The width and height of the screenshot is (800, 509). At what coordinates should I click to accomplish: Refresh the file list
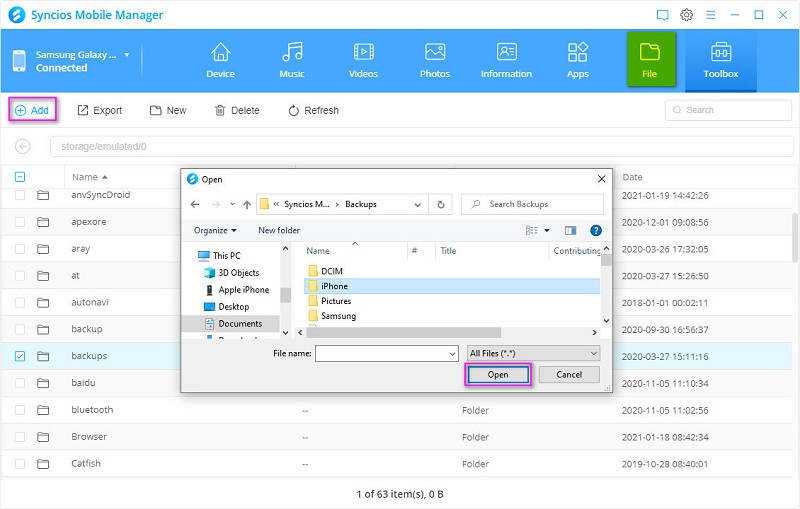[x=313, y=110]
